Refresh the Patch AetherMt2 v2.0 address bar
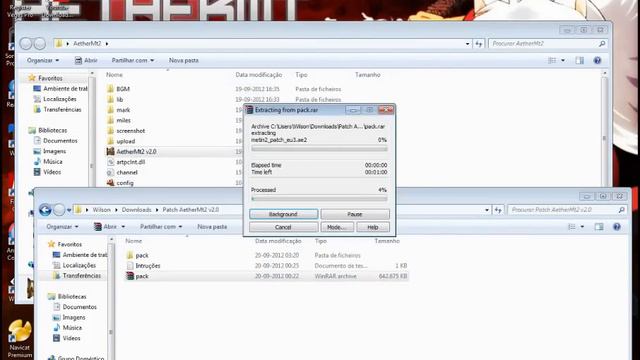The width and height of the screenshot is (640, 360). (498, 210)
